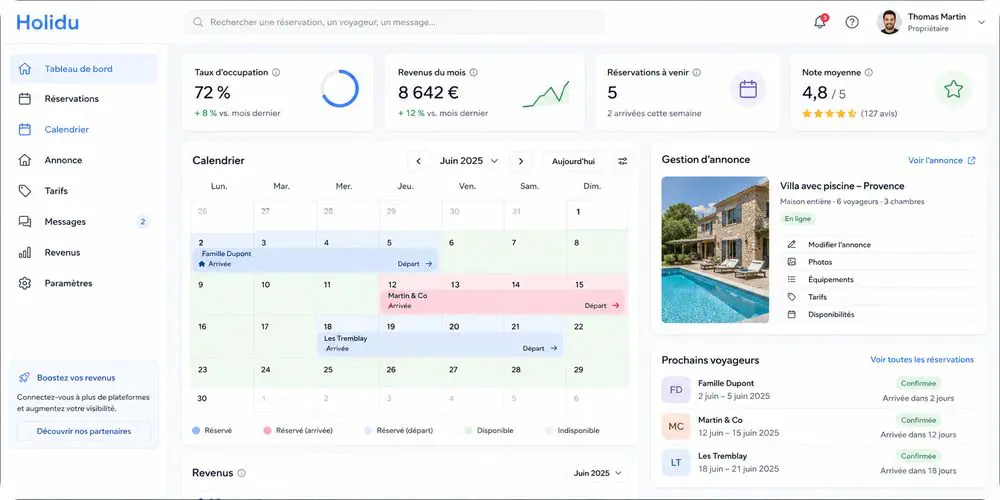Click the purple calendar icon in reservations card
This screenshot has width=1000, height=500.
tap(748, 89)
